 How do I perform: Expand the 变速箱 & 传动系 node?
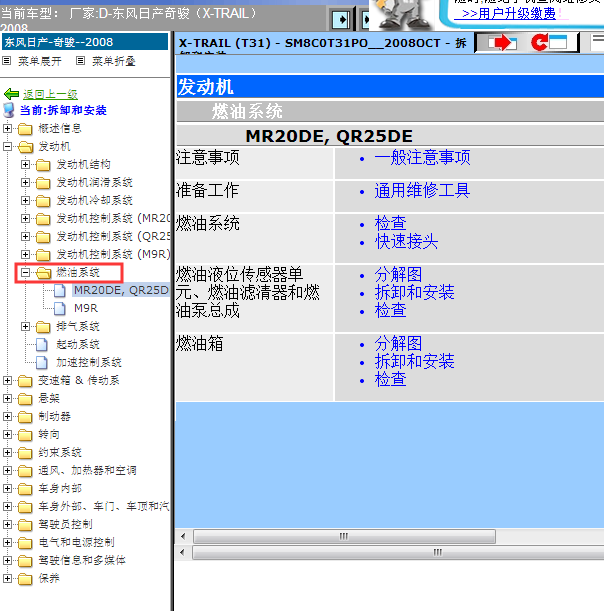(7, 380)
